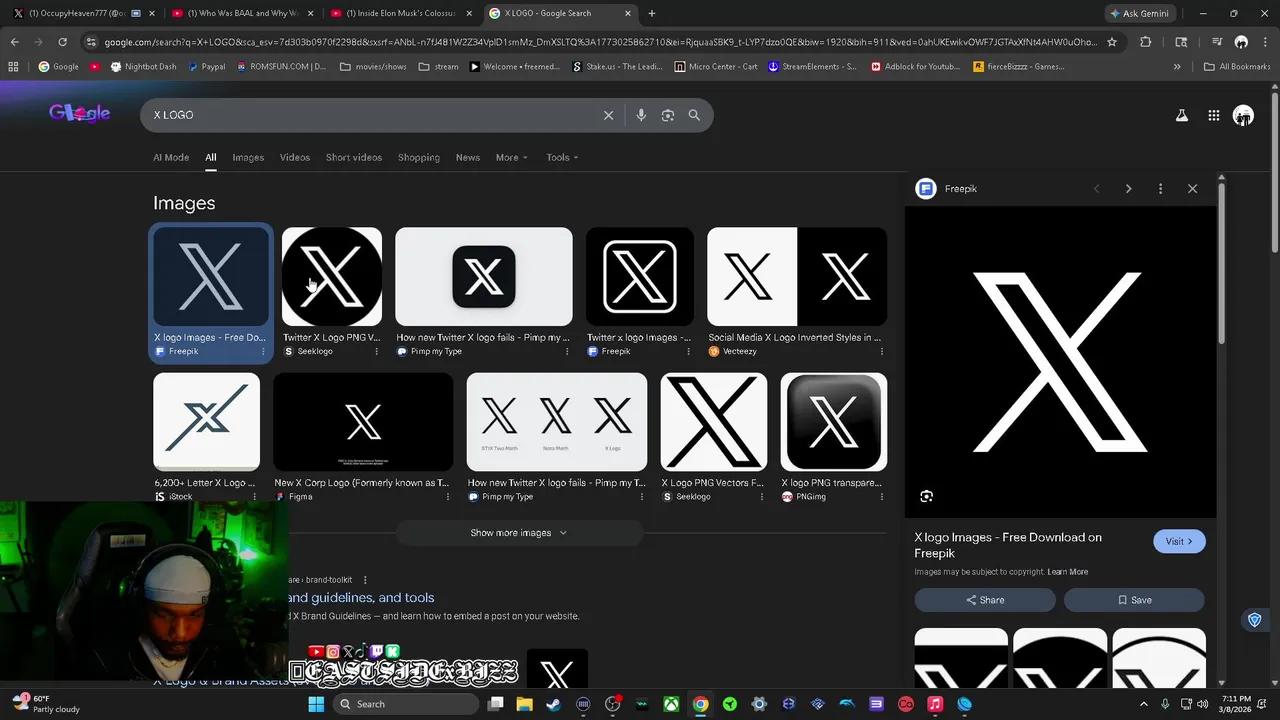
Task: Click the Share button
Action: click(985, 600)
